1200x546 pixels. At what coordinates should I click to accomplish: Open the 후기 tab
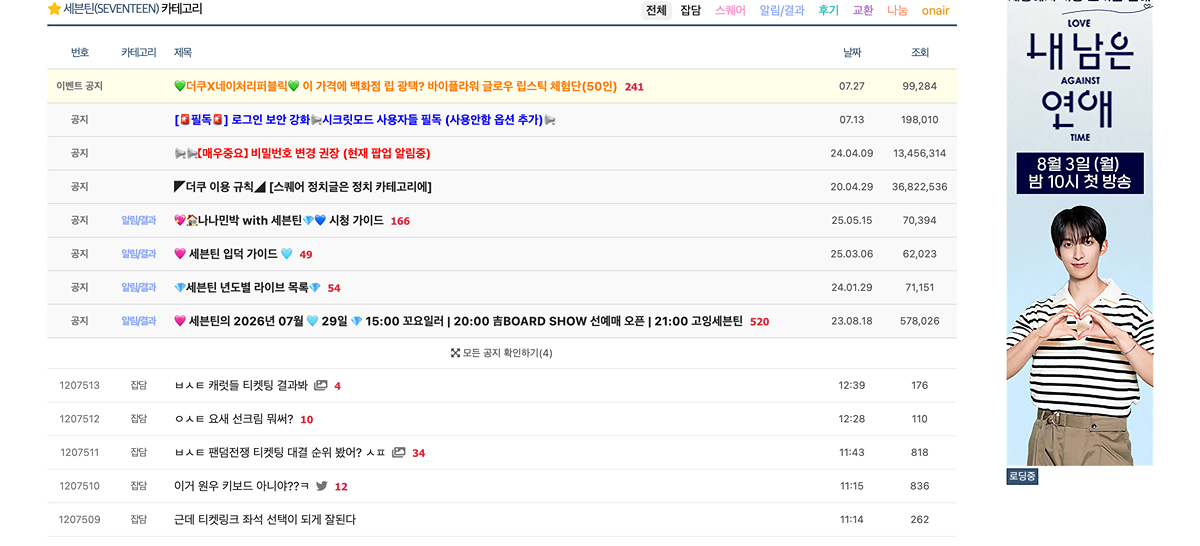[828, 10]
